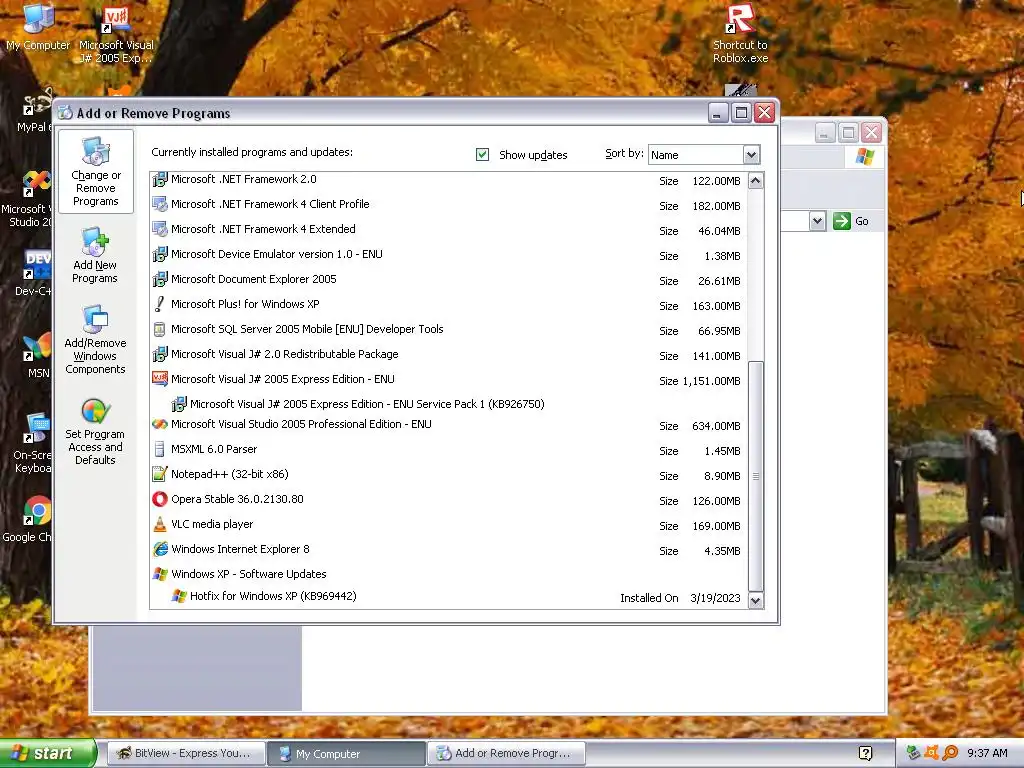Open Change or Remove Programs panel
The image size is (1024, 768).
pos(96,172)
